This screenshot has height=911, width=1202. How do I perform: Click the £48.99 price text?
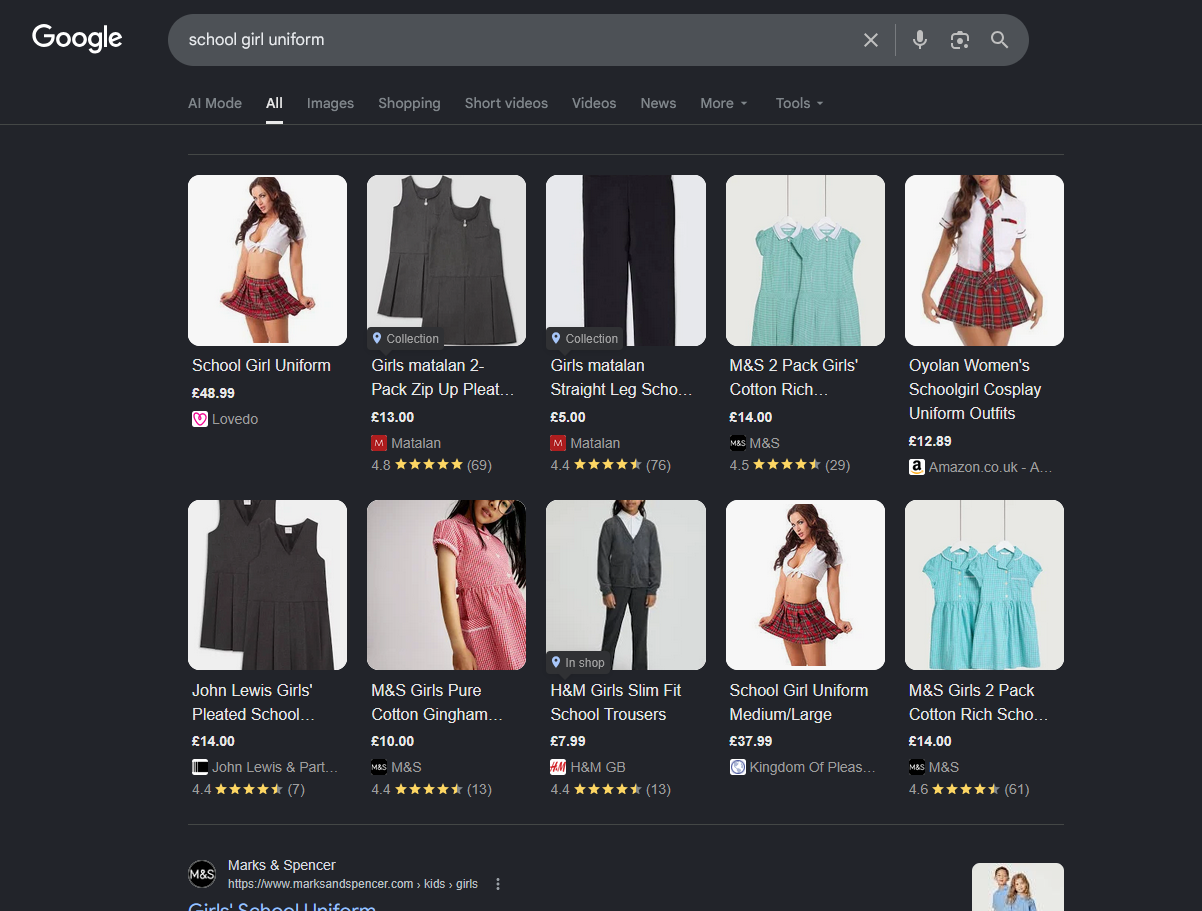213,393
